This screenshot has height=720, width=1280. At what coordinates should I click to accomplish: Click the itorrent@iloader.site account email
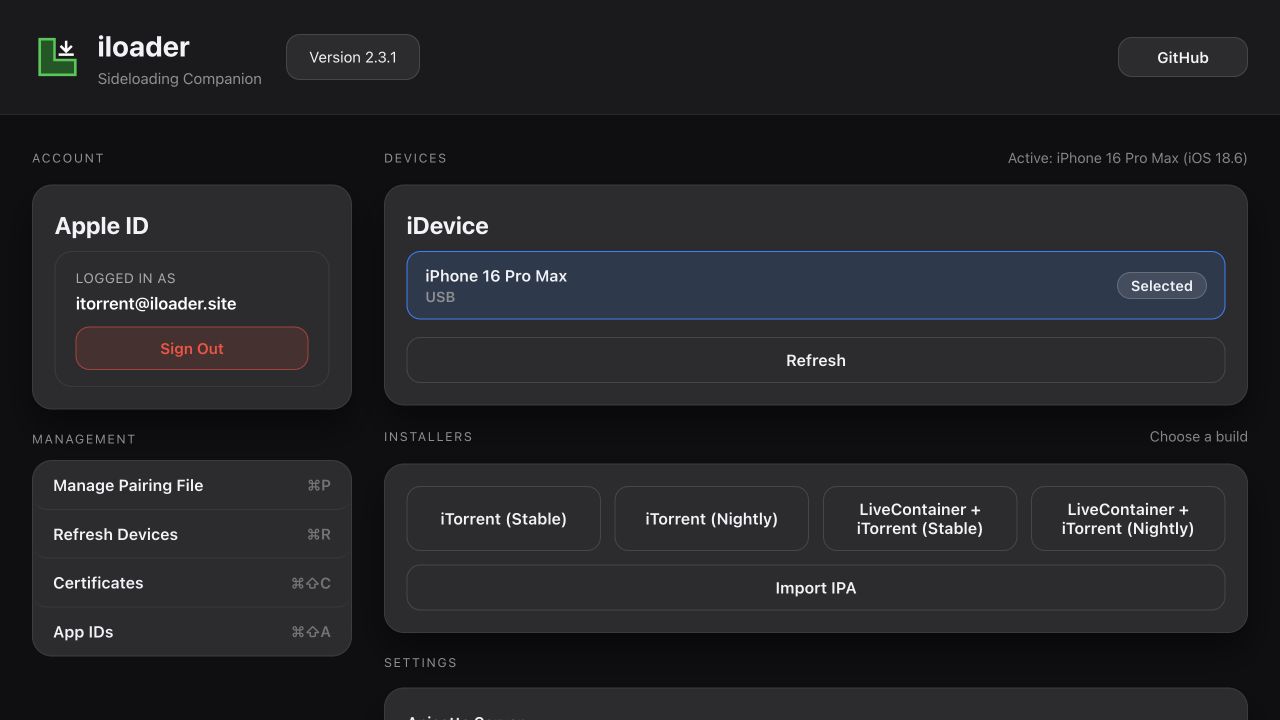coord(156,304)
